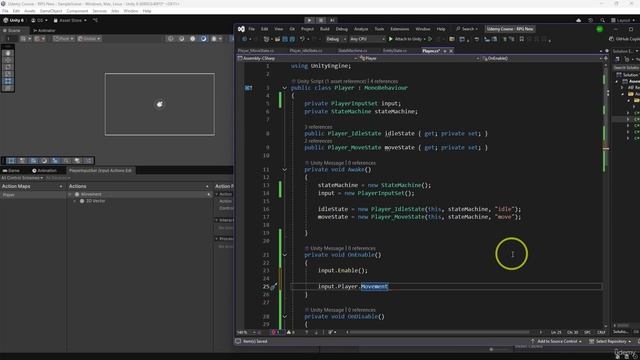640x360 pixels.
Task: Select the Movement action row
Action: click(x=140, y=194)
